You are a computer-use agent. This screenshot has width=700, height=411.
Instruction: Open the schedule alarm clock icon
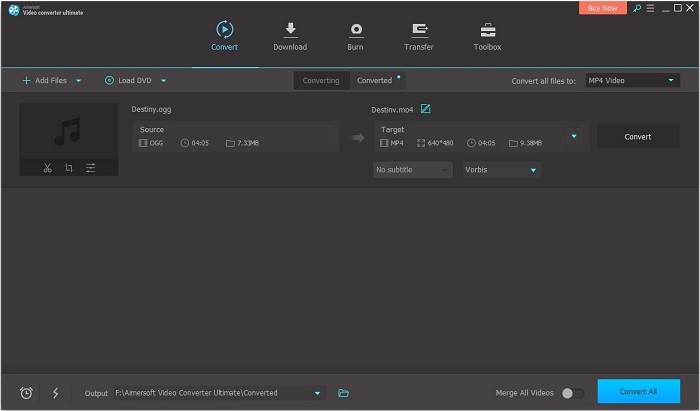click(26, 393)
